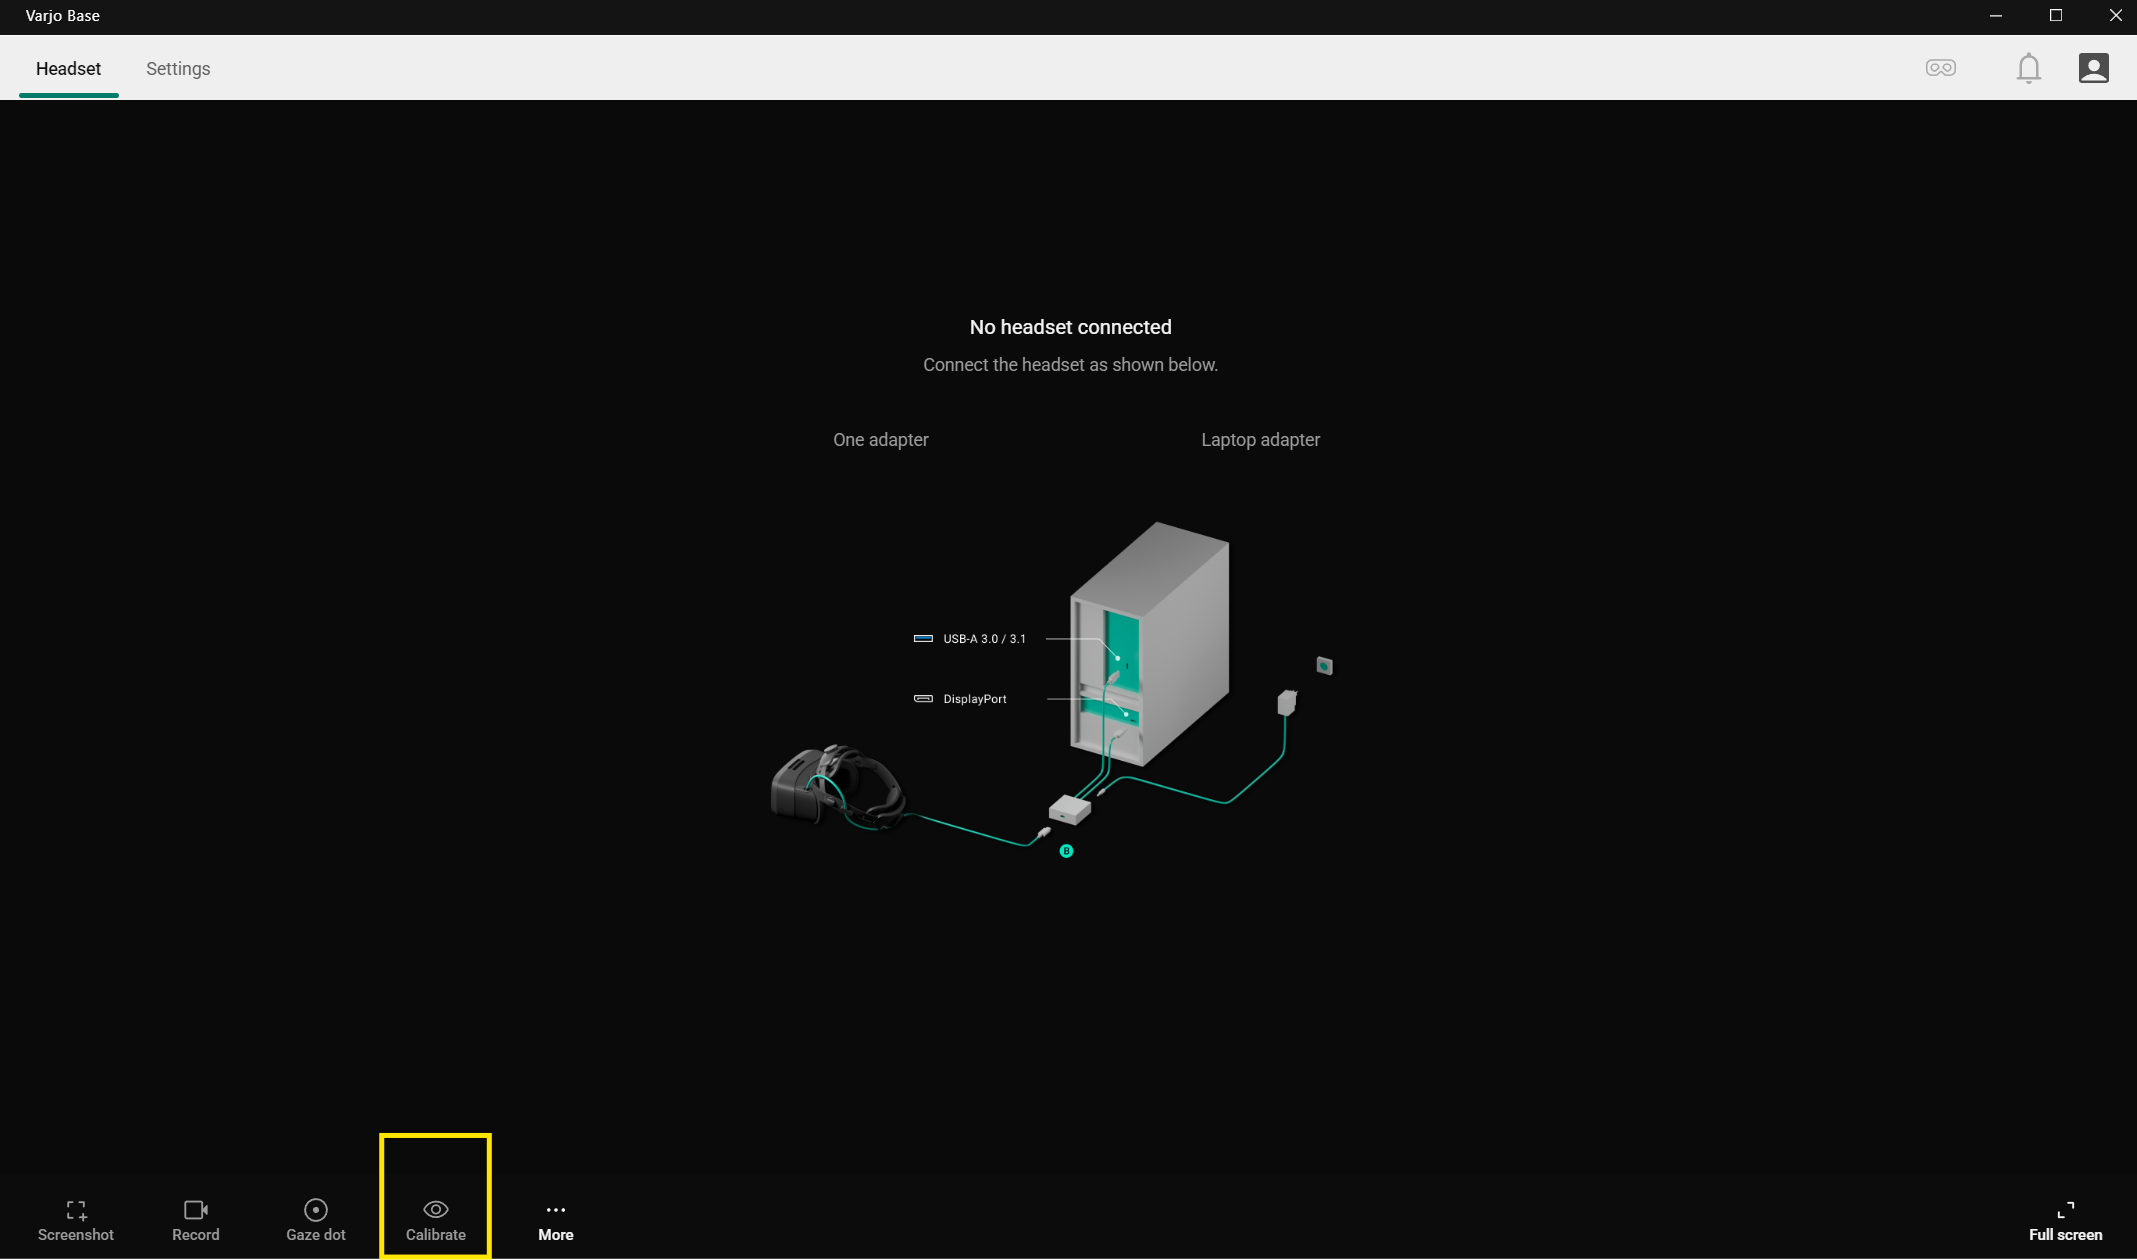Click the PC tower illustration
2137x1260 pixels.
click(1149, 645)
